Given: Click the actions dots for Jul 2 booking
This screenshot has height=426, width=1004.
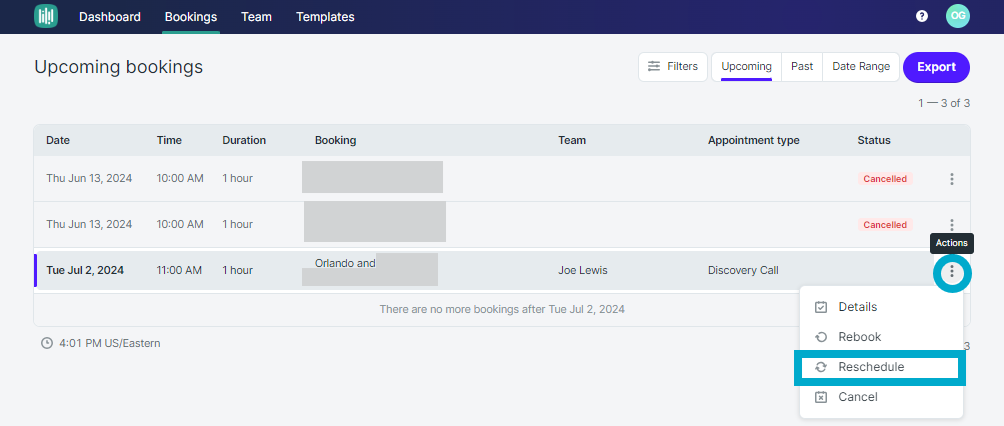Looking at the screenshot, I should 951,272.
